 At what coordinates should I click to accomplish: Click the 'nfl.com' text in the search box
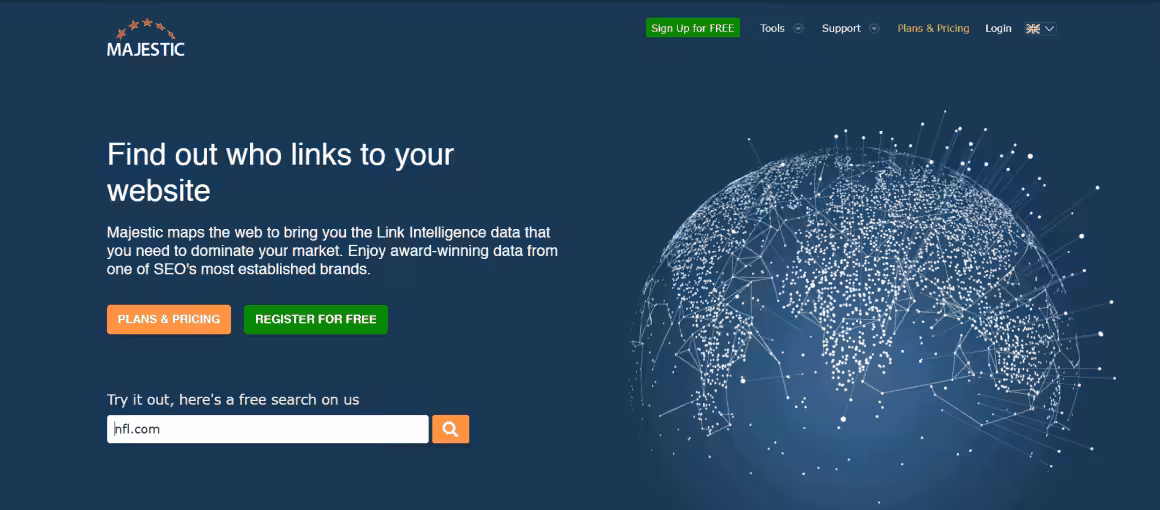(138, 429)
